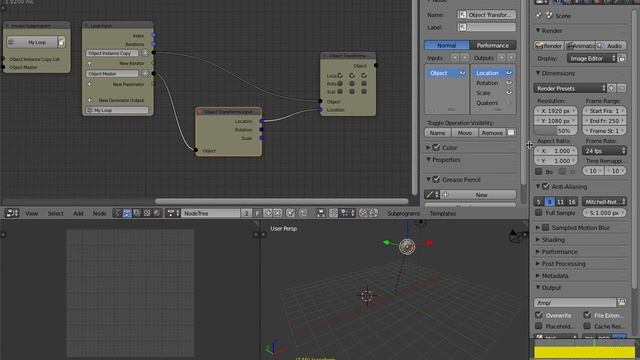Click the New grease pencil button
Image resolution: width=640 pixels, height=360 pixels.
[478, 195]
